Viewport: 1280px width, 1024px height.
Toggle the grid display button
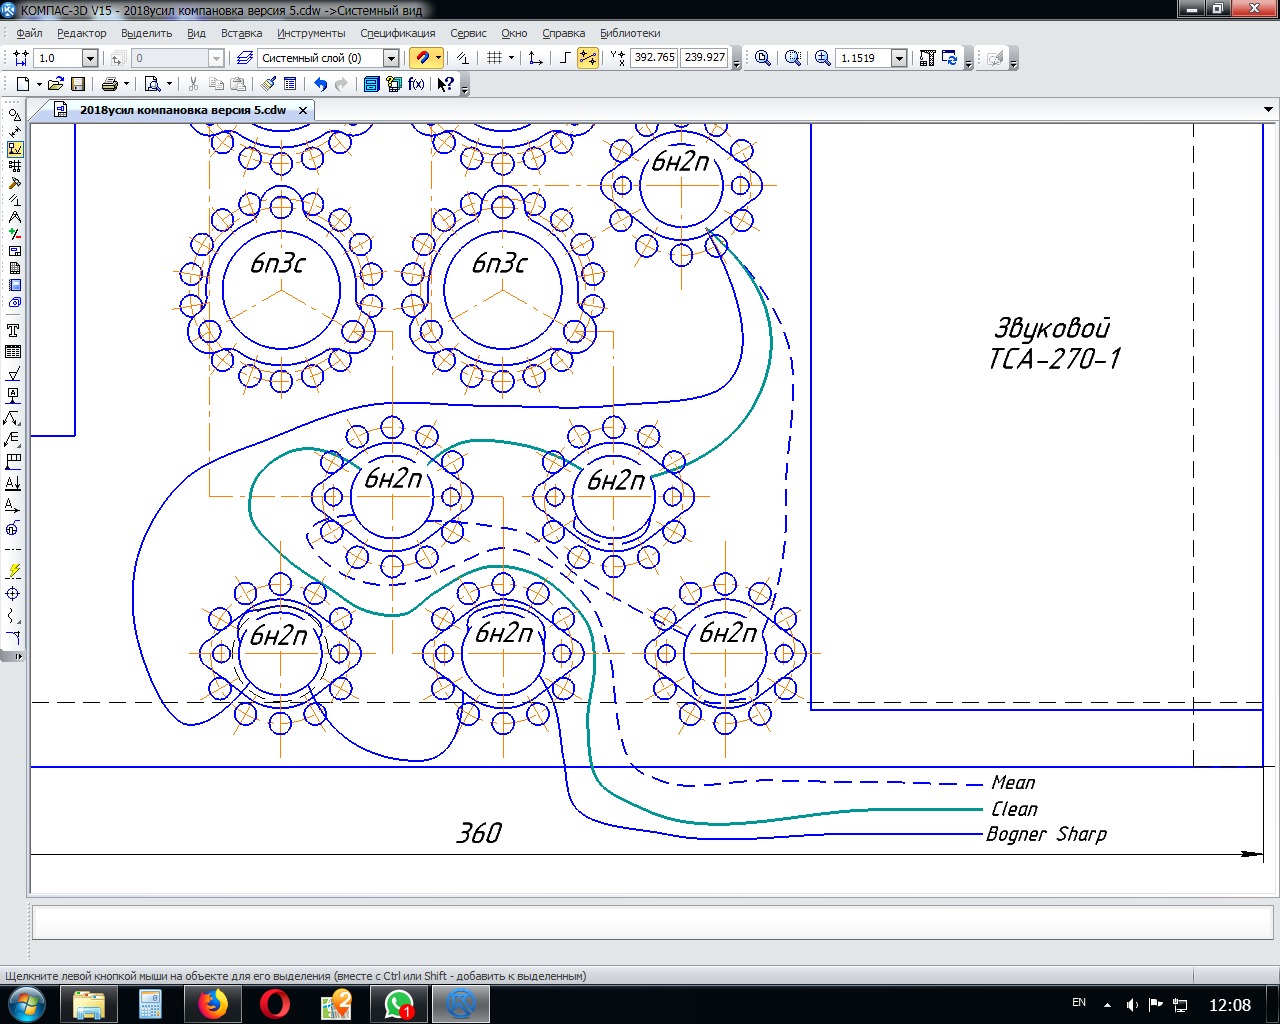494,58
